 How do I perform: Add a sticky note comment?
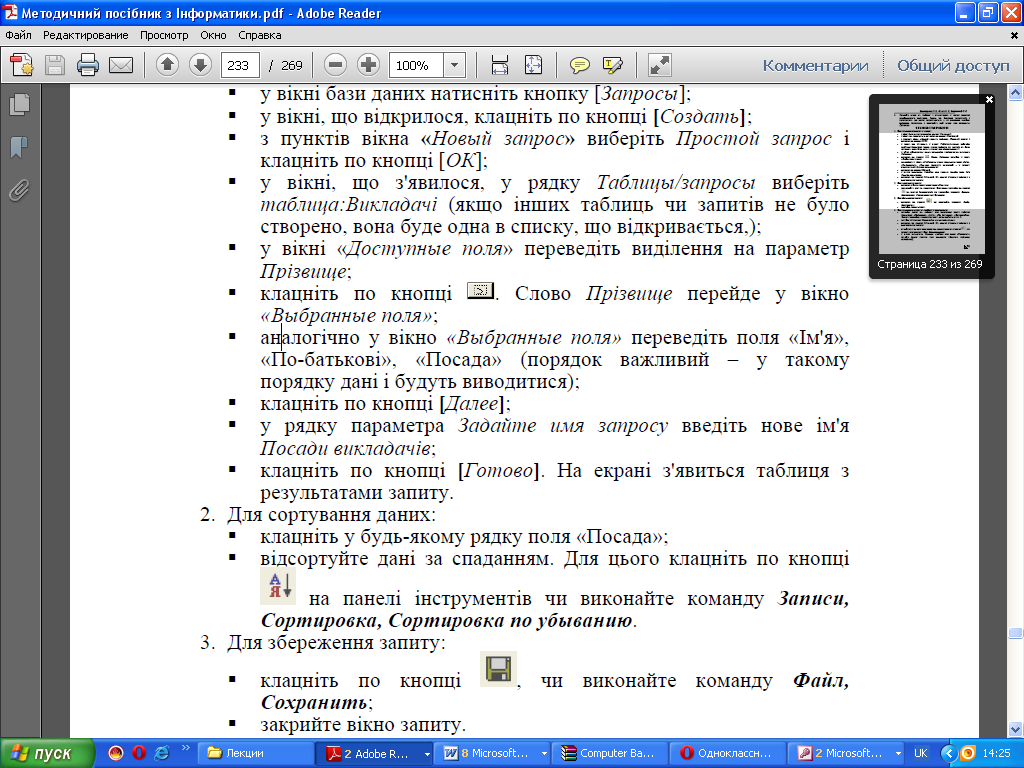[579, 65]
